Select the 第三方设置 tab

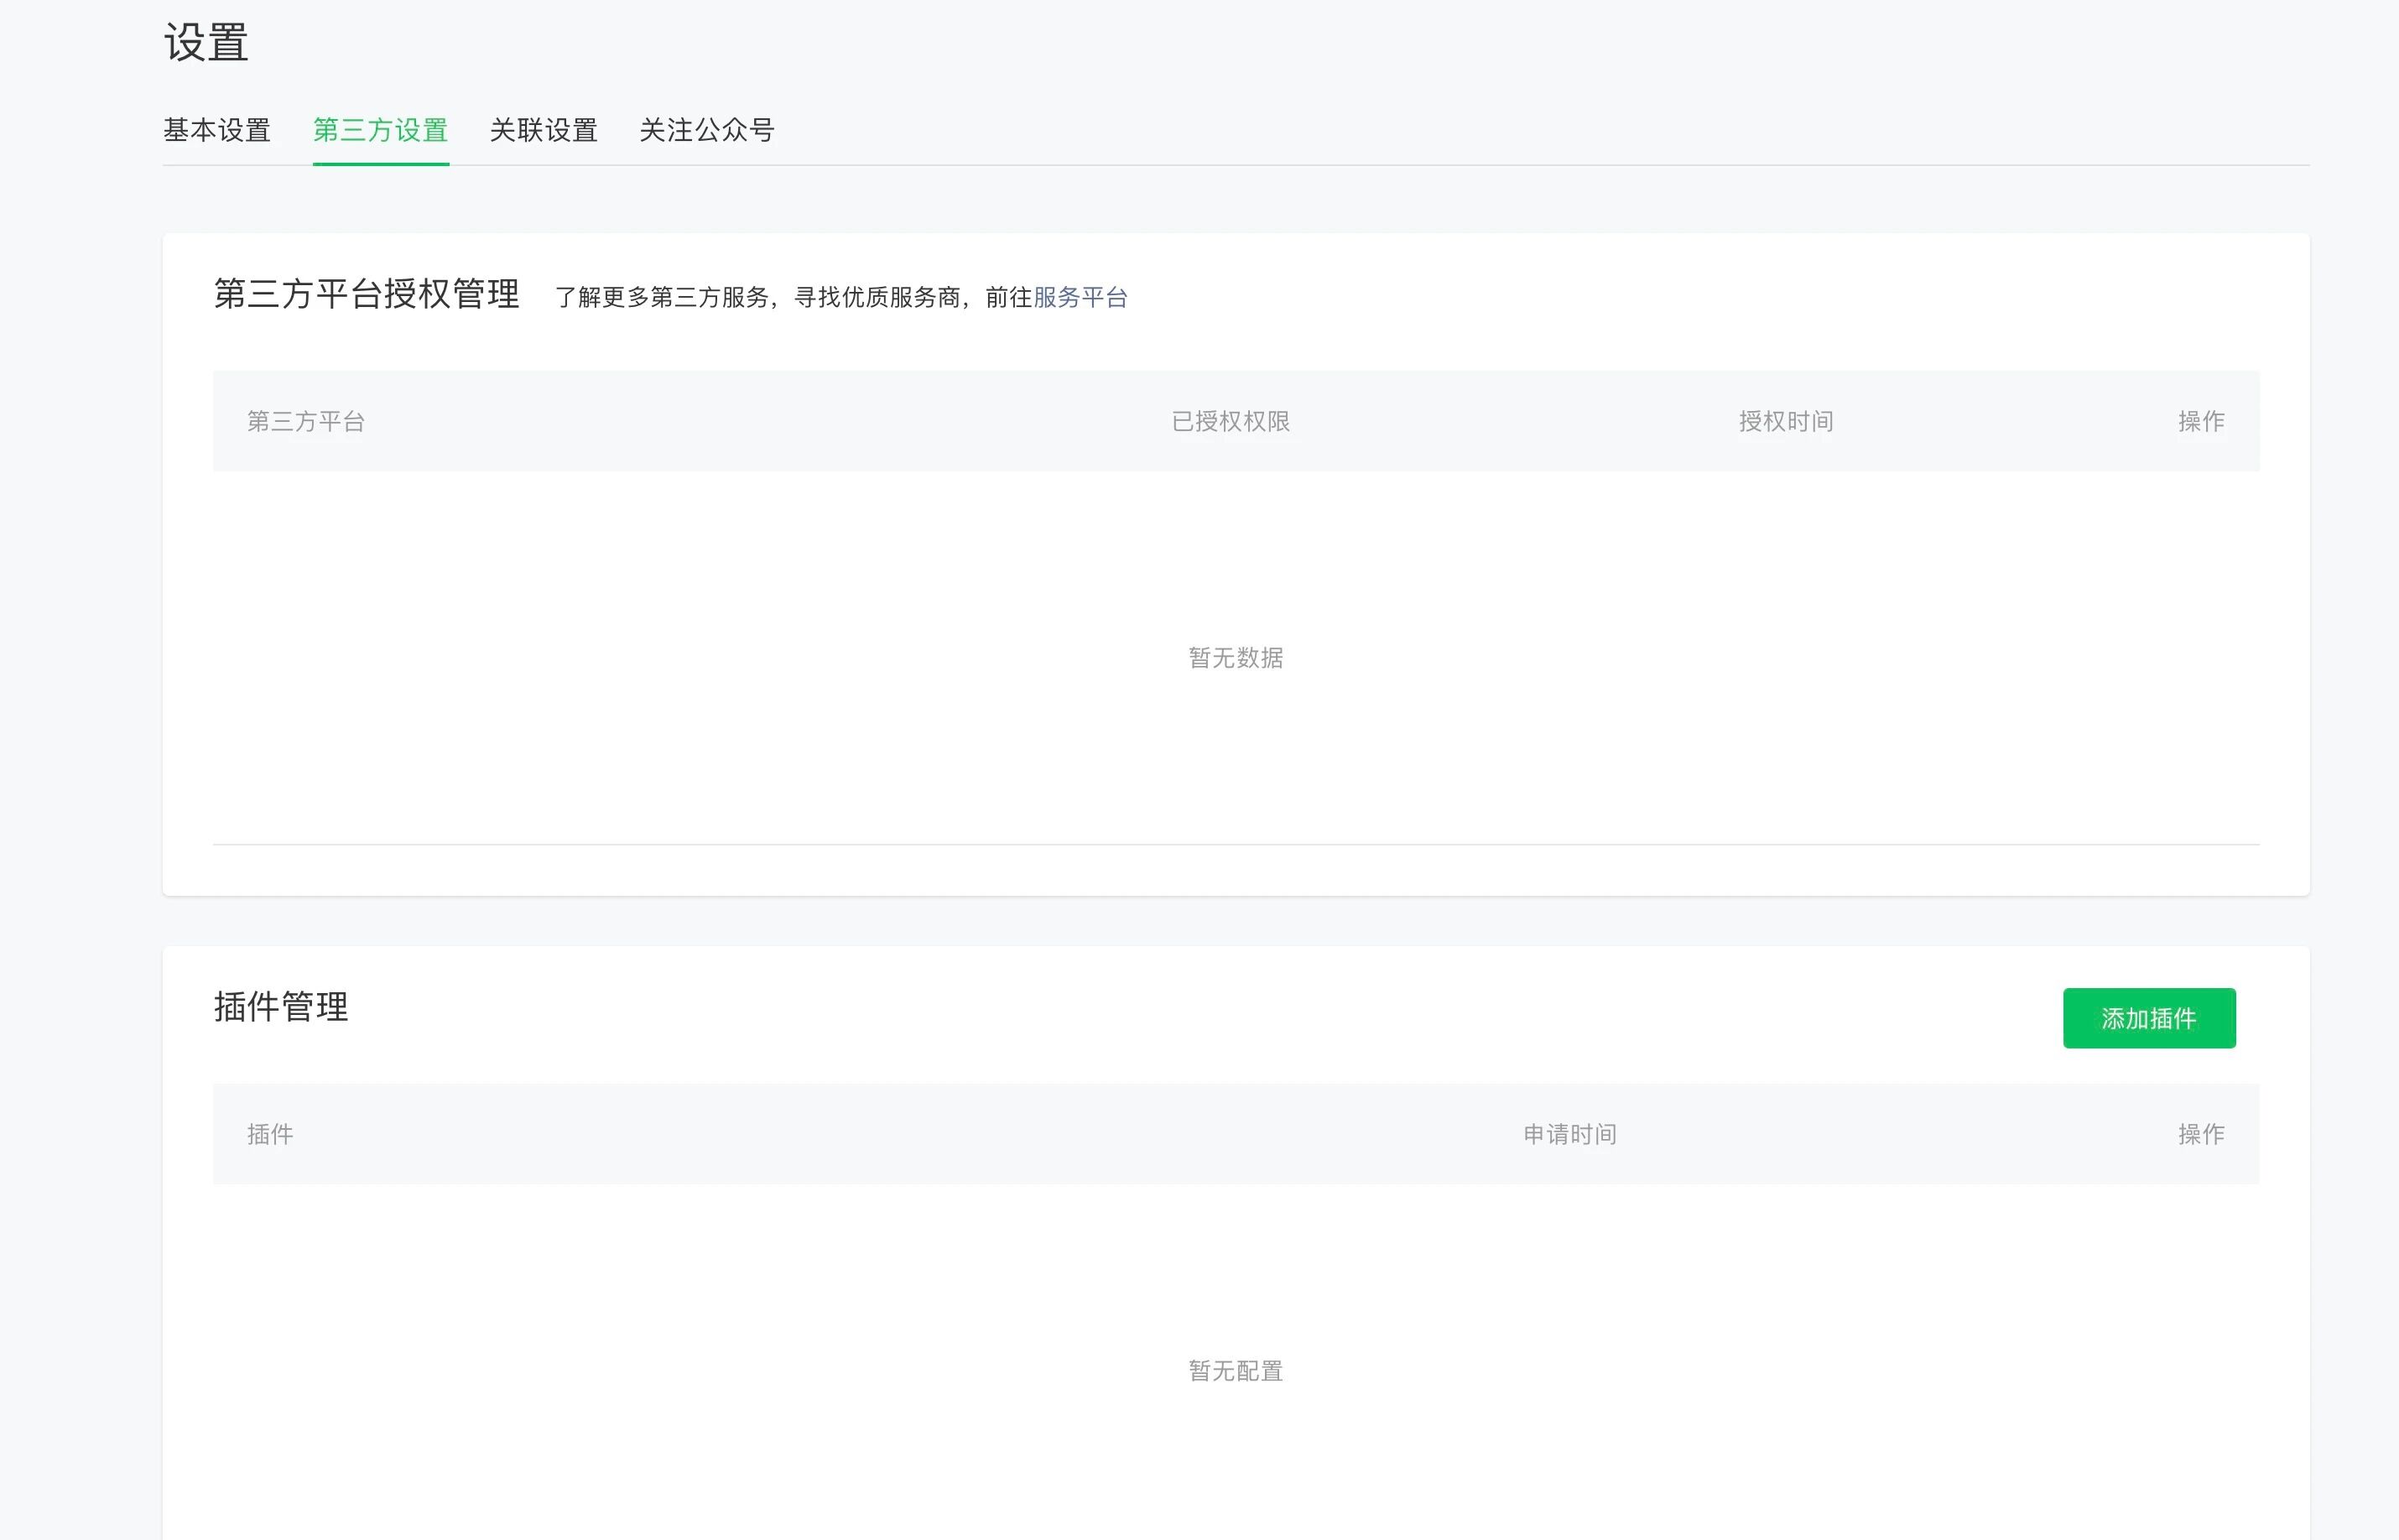(x=380, y=130)
